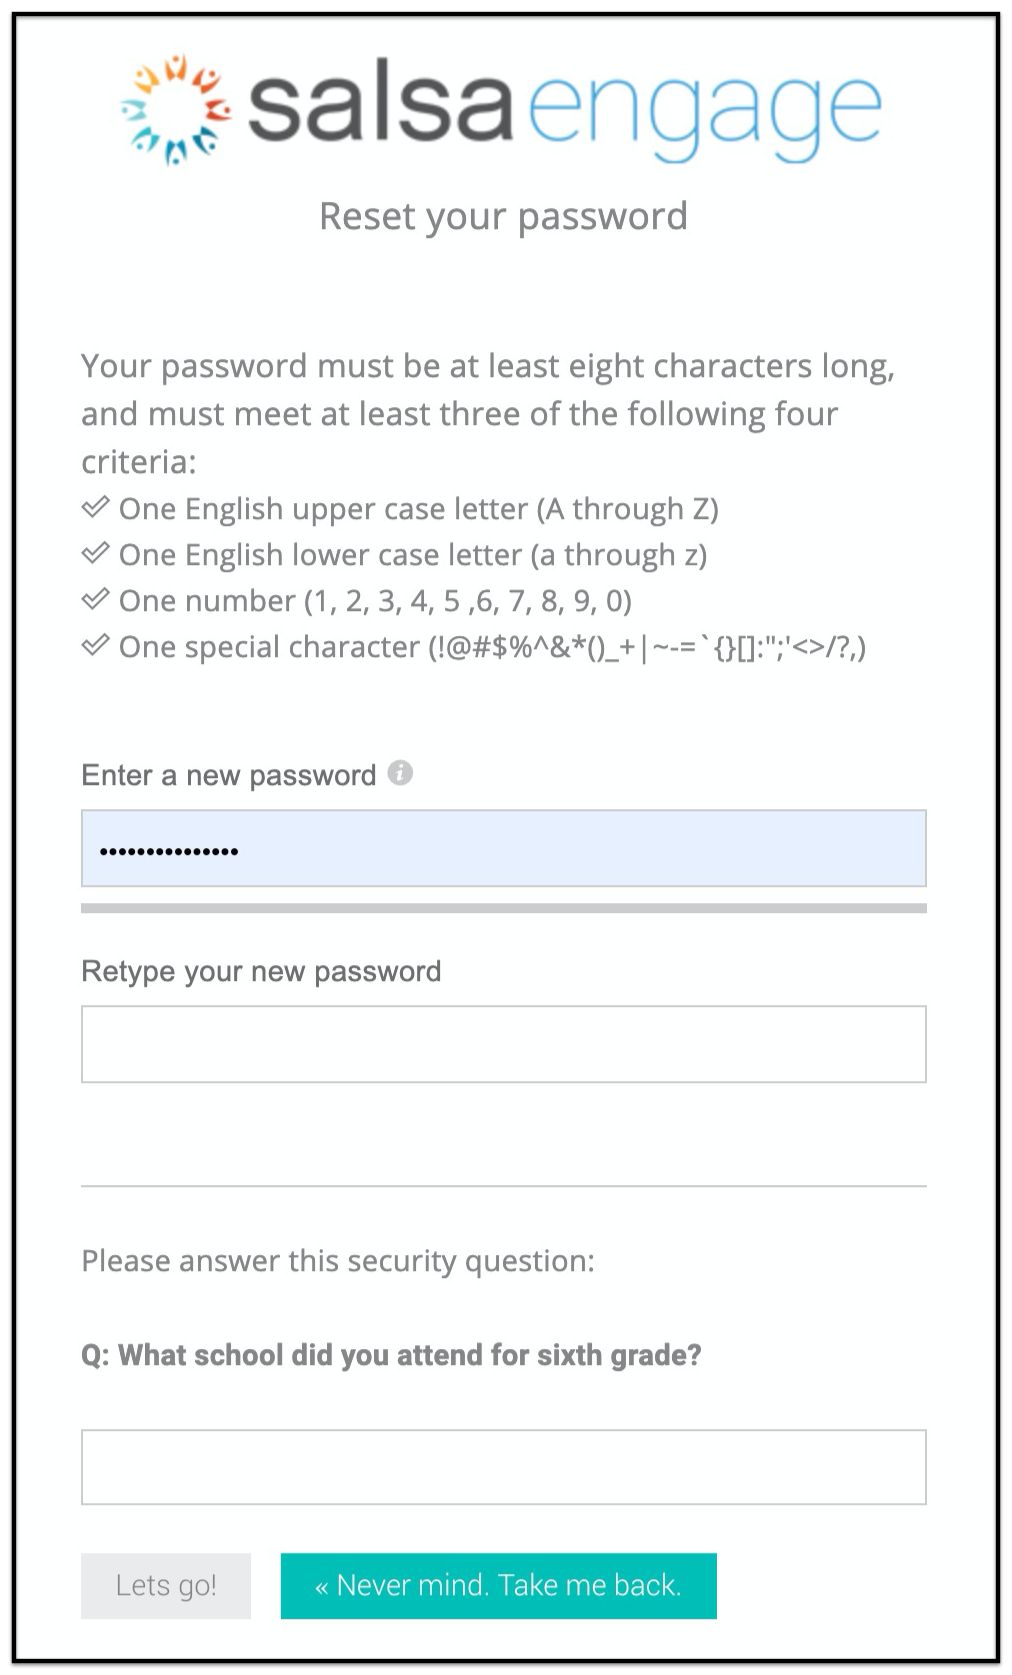The height and width of the screenshot is (1675, 1012).
Task: Click the checkmark beside the lower case letter criterion
Action: point(95,554)
